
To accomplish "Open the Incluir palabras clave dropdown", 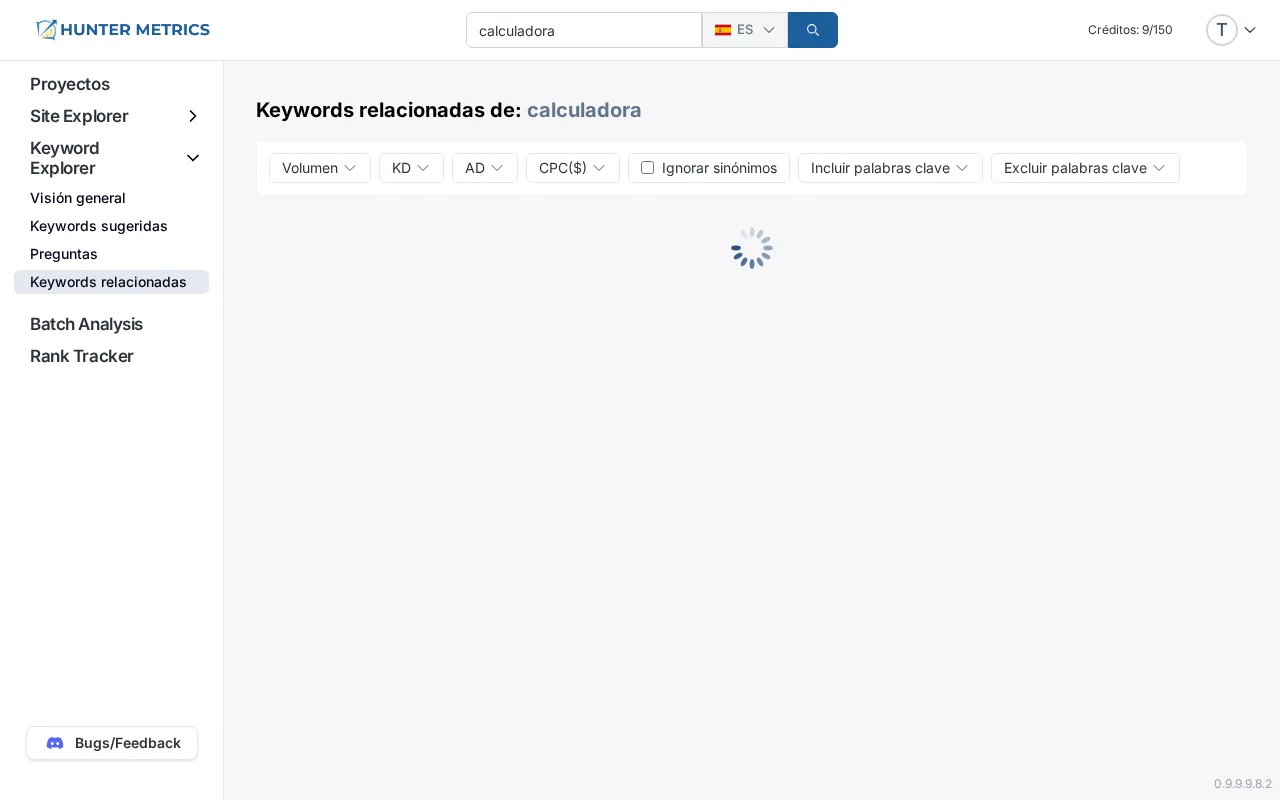I will point(890,168).
